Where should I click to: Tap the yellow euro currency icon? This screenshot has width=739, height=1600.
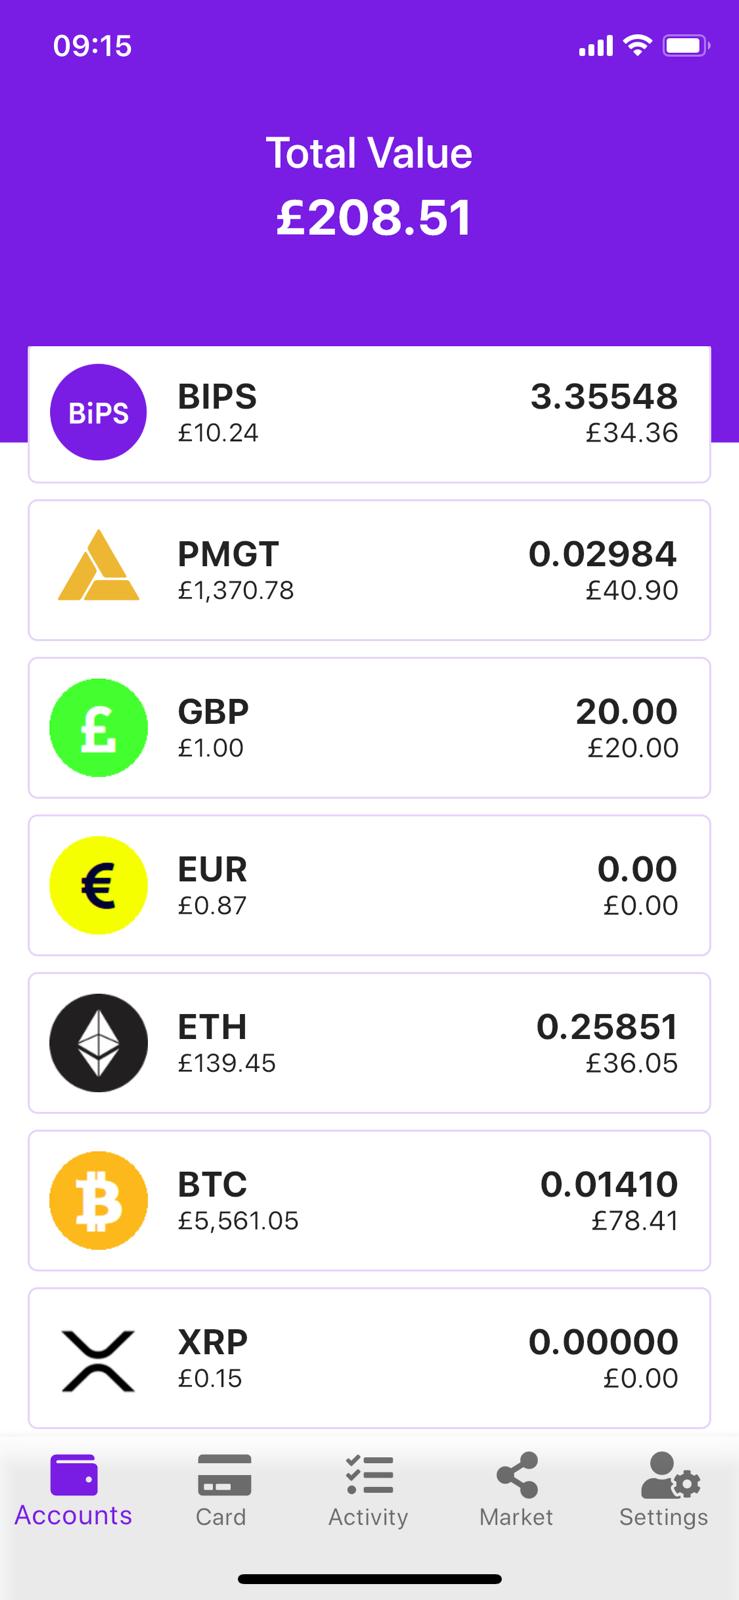coord(98,885)
